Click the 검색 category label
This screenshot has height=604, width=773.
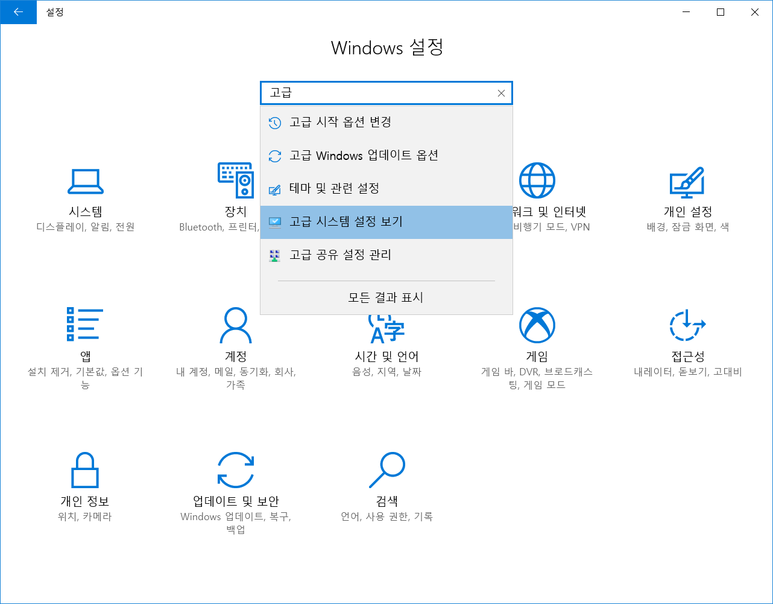click(387, 501)
